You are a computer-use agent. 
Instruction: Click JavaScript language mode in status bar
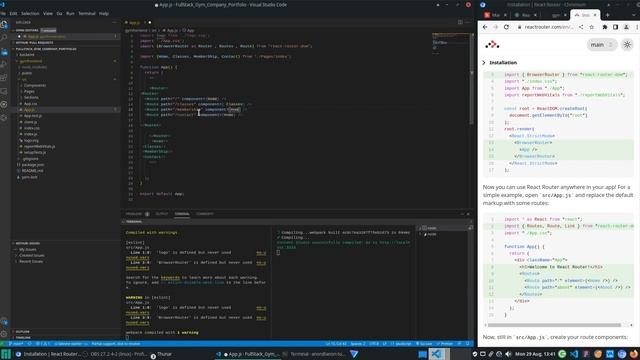(403, 344)
